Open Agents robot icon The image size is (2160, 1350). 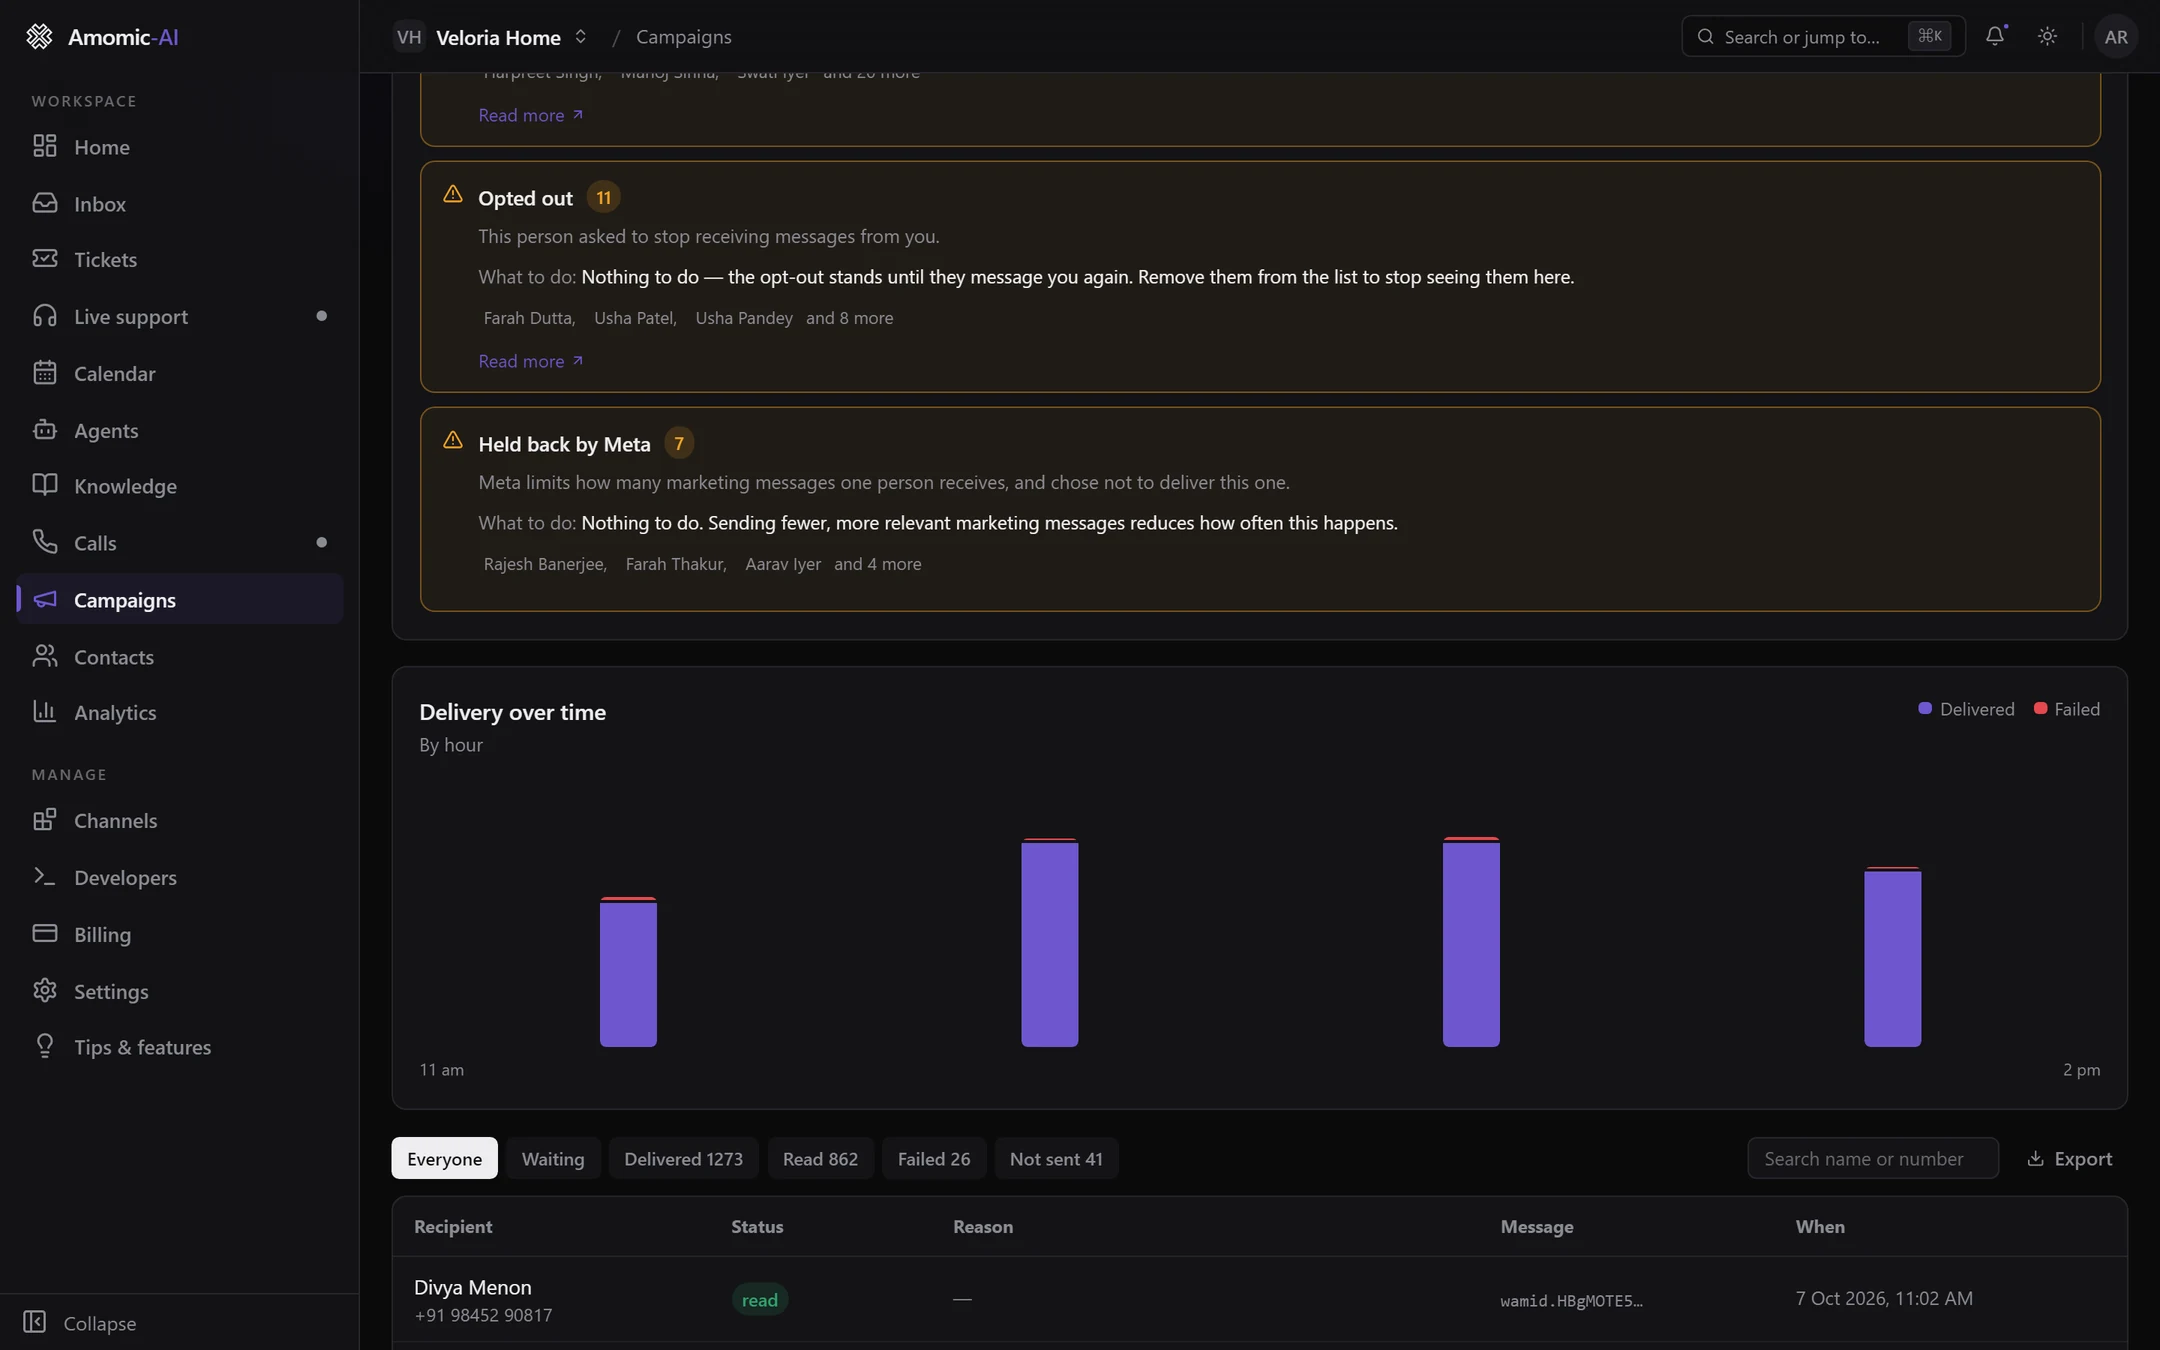coord(44,430)
